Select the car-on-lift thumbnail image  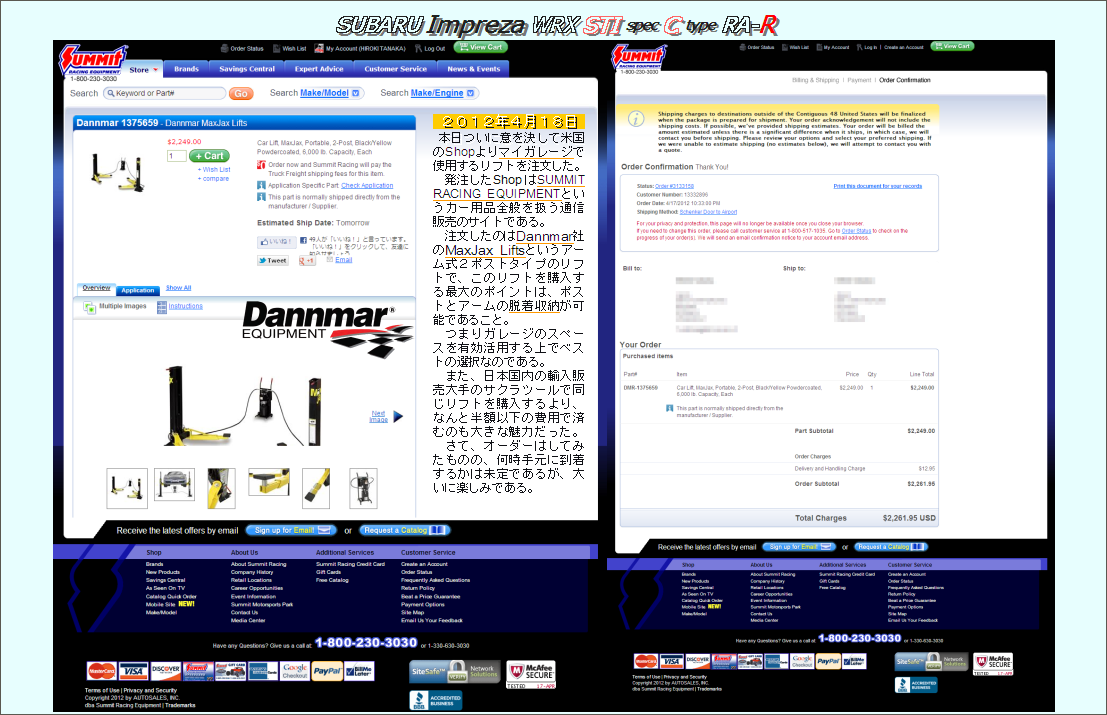tap(175, 488)
